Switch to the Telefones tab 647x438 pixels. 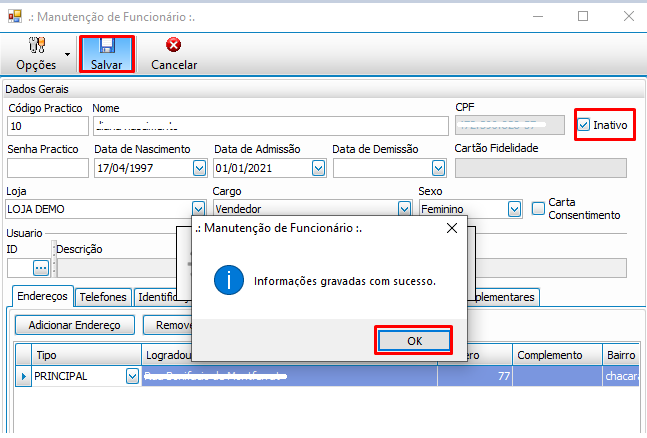click(x=103, y=297)
